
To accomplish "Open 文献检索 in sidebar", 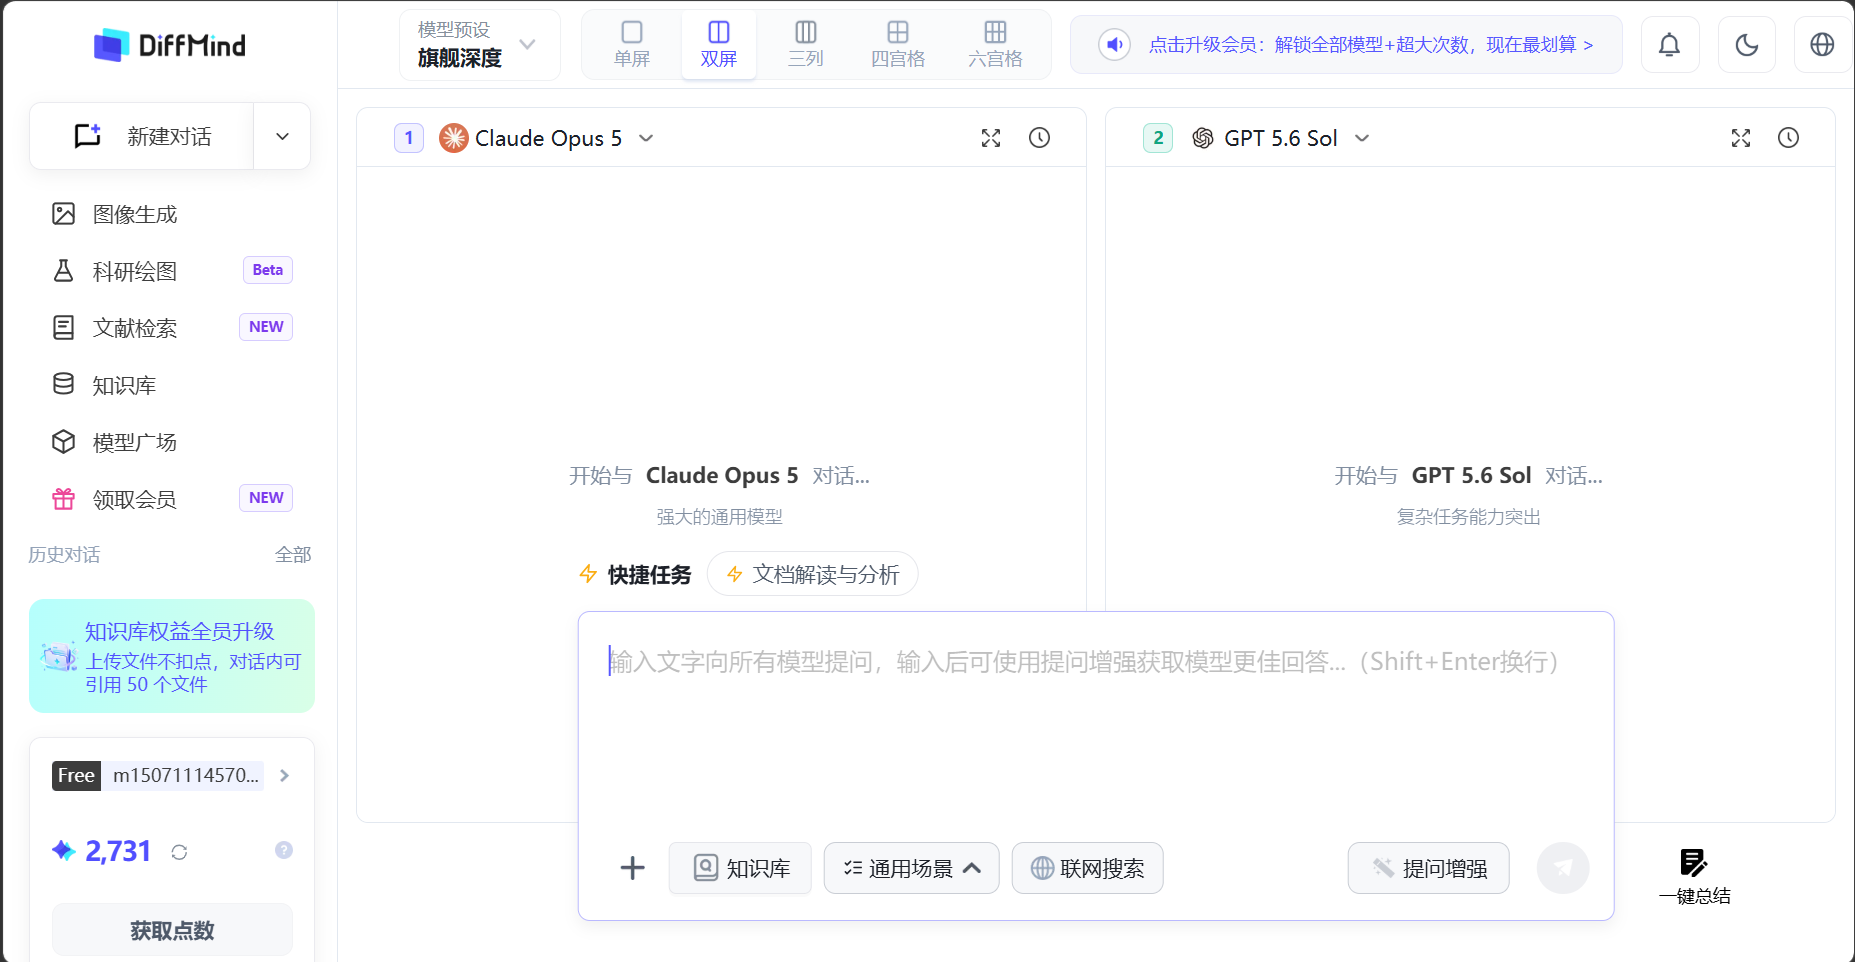I will pos(170,328).
